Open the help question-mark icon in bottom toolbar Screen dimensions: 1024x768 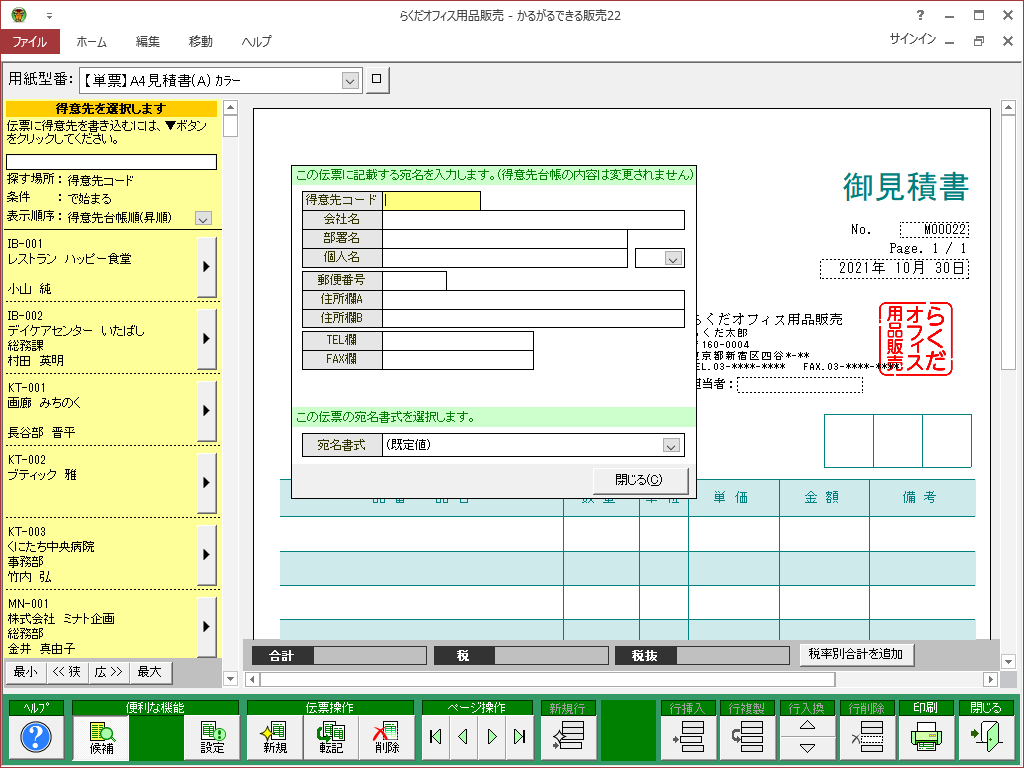36,737
